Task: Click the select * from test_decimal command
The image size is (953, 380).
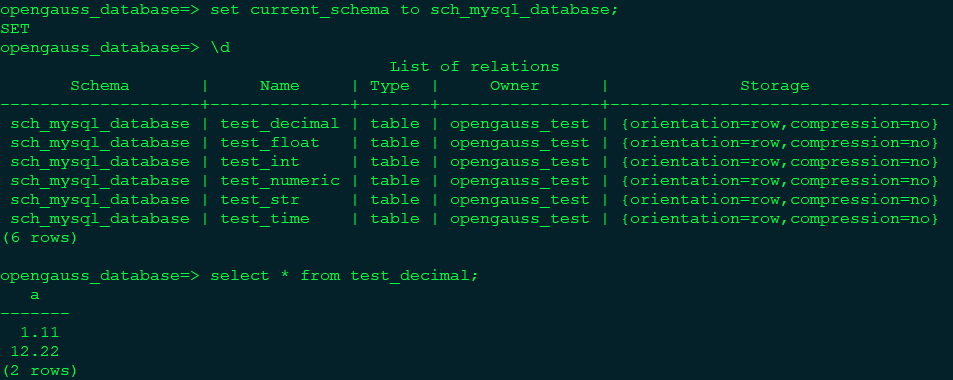Action: point(345,276)
